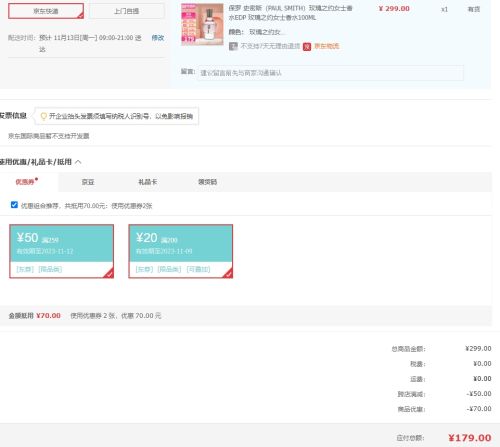Select 京东快递 delivery option
The width and height of the screenshot is (500, 447).
pos(46,11)
